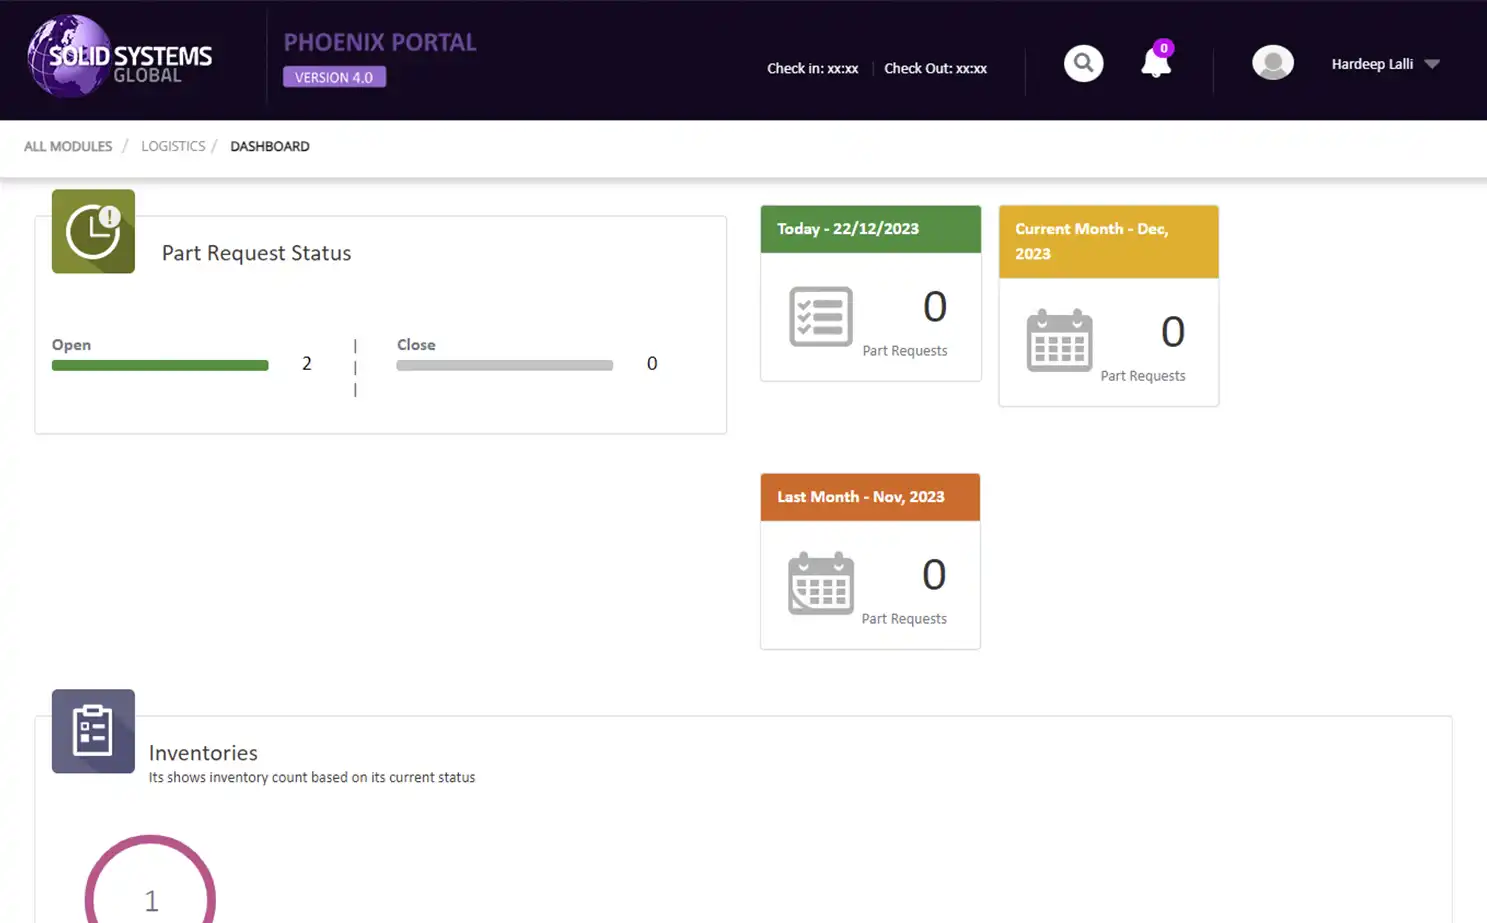This screenshot has width=1487, height=923.
Task: Expand the Today - 22/12/2023 summary card
Action: [869, 229]
